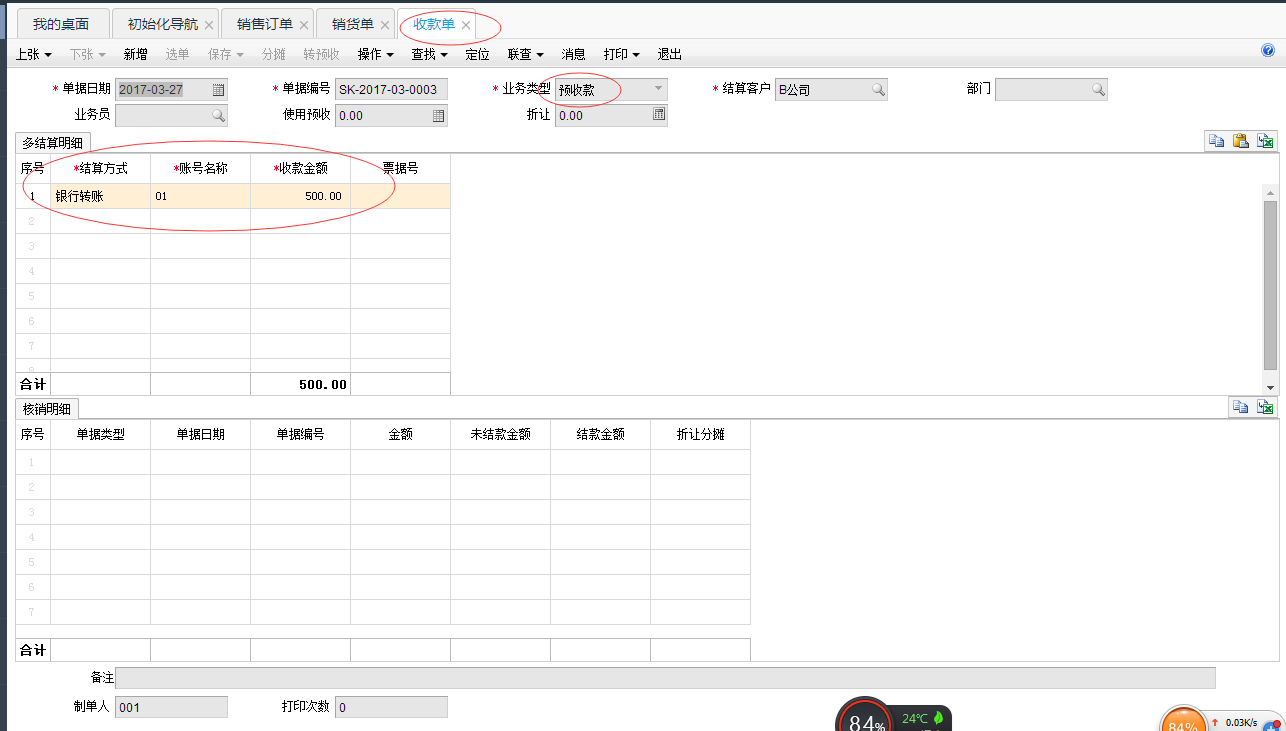Open the calendar picker for 单据日期
The image size is (1286, 731).
pos(218,90)
